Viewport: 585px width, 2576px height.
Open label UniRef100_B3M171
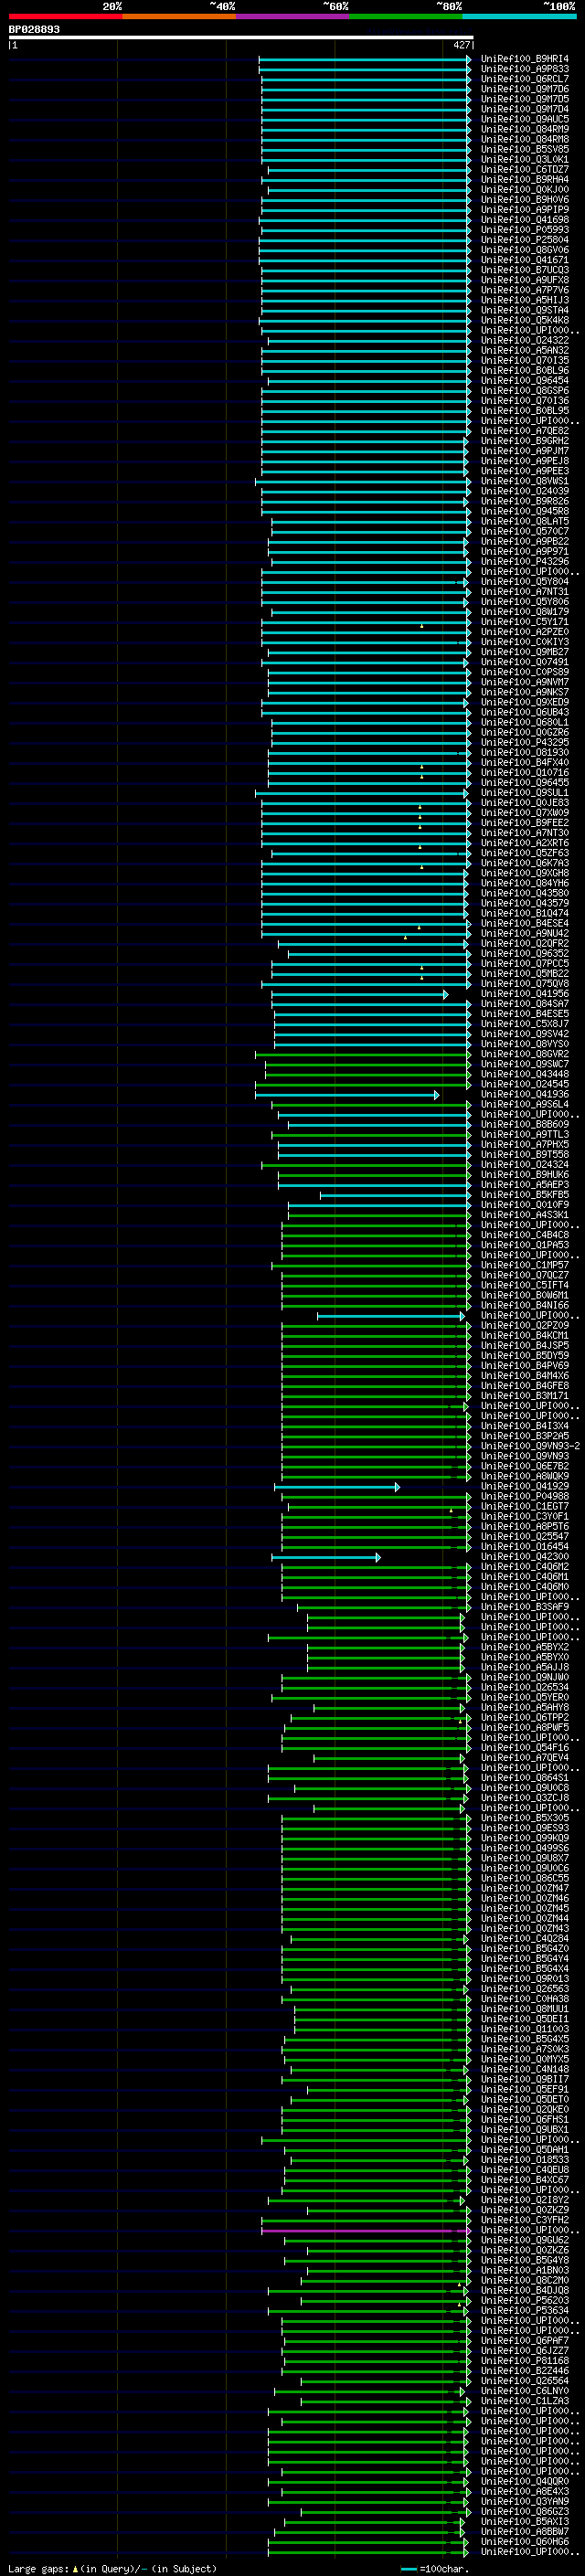pos(524,1396)
